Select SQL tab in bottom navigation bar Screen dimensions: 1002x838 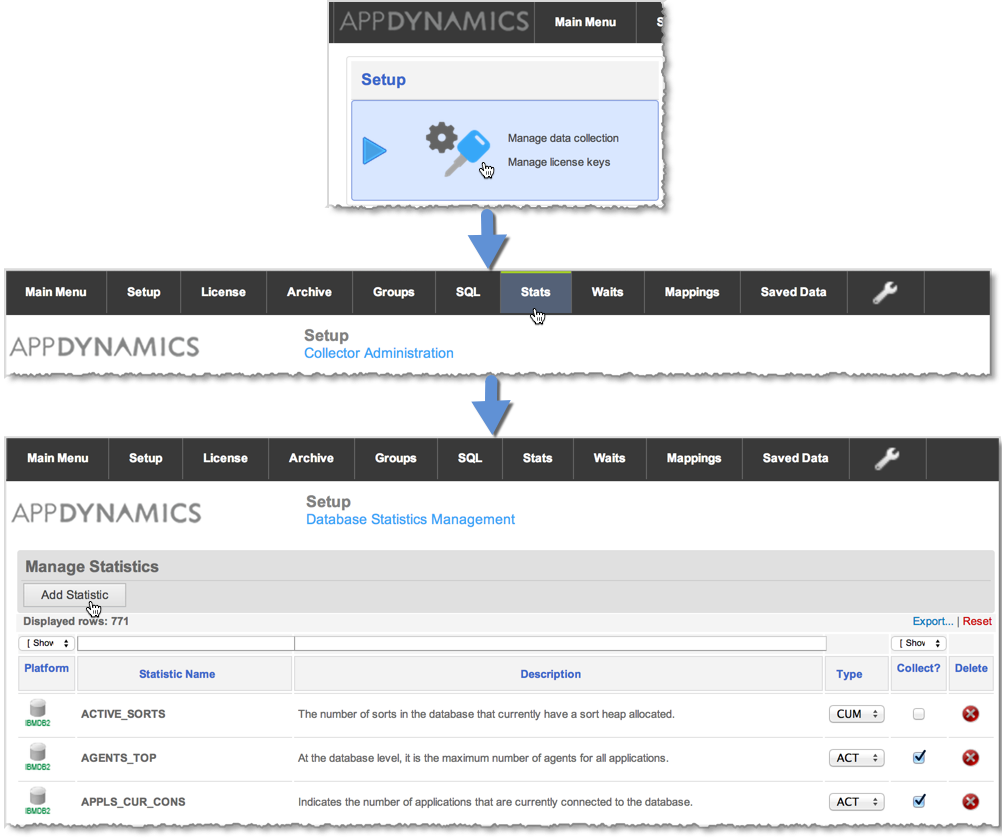click(x=470, y=458)
